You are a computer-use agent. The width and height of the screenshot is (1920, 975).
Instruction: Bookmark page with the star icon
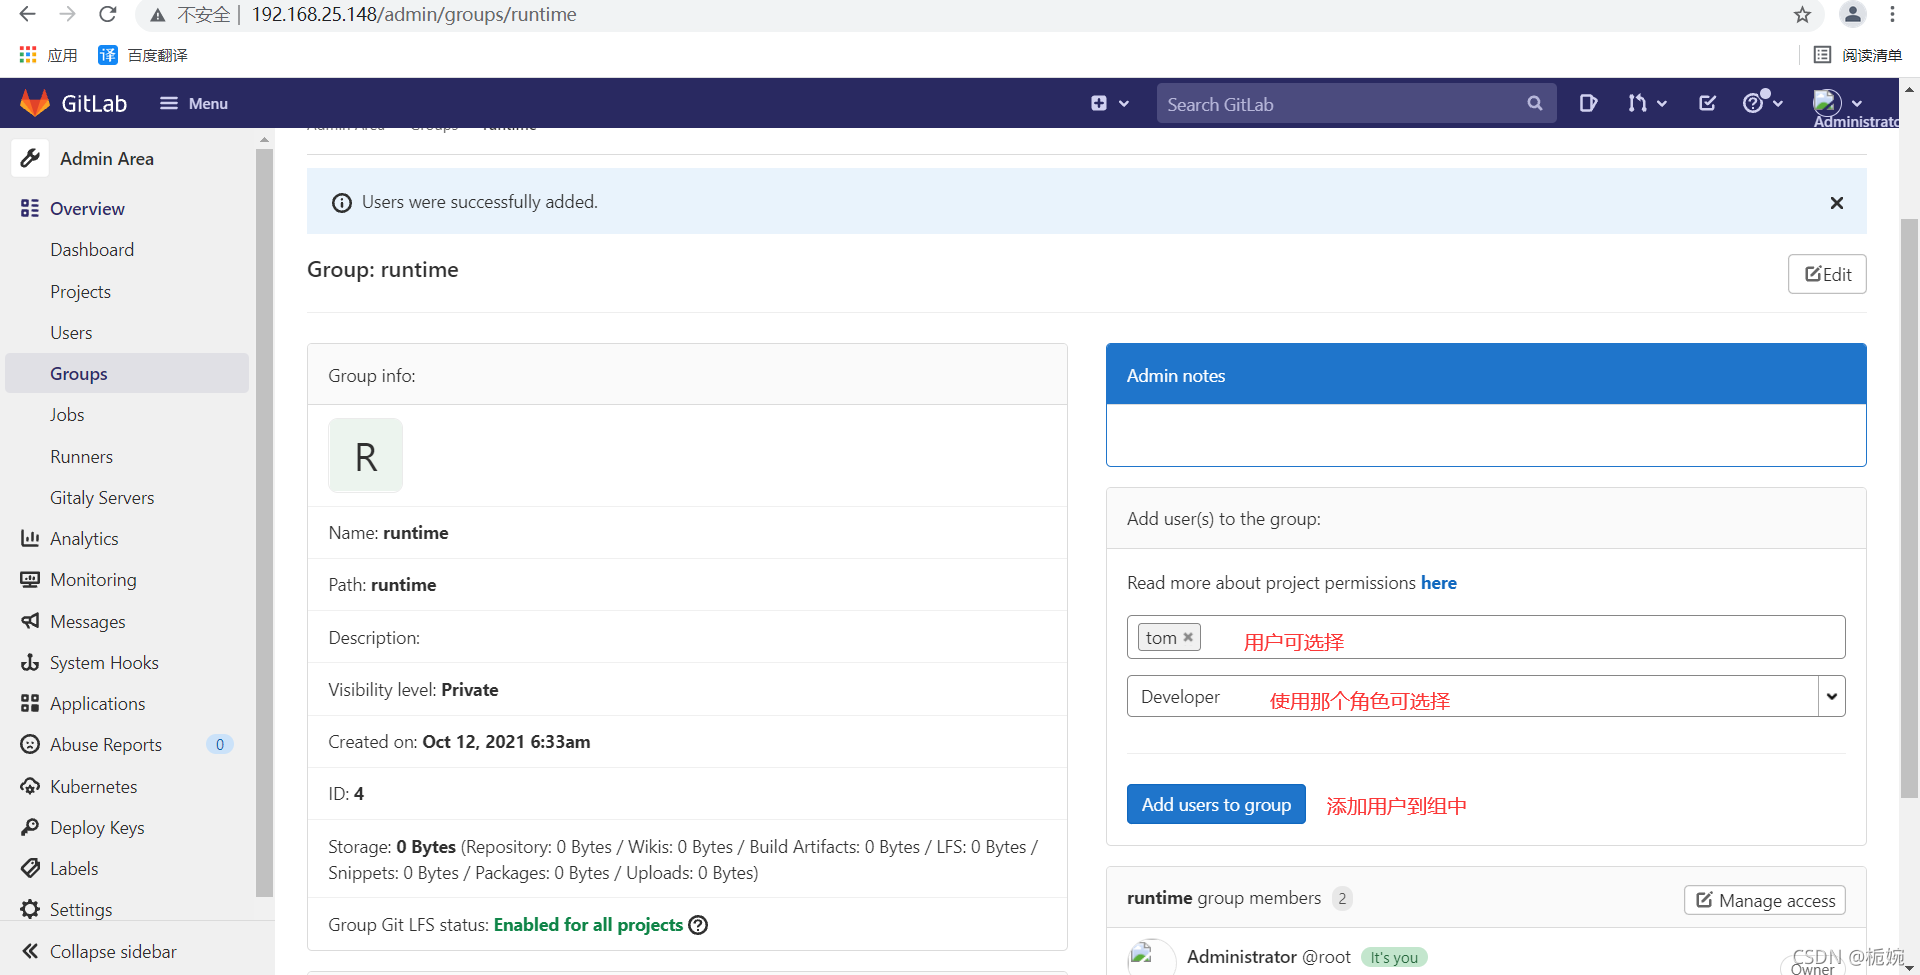pyautogui.click(x=1802, y=14)
